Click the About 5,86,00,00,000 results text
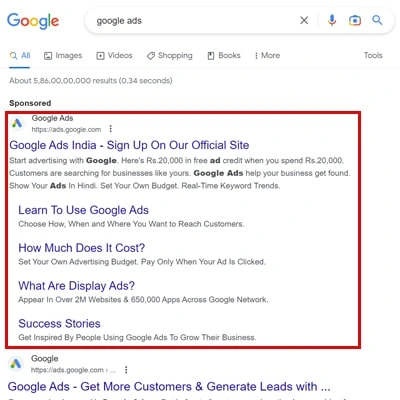 [91, 81]
